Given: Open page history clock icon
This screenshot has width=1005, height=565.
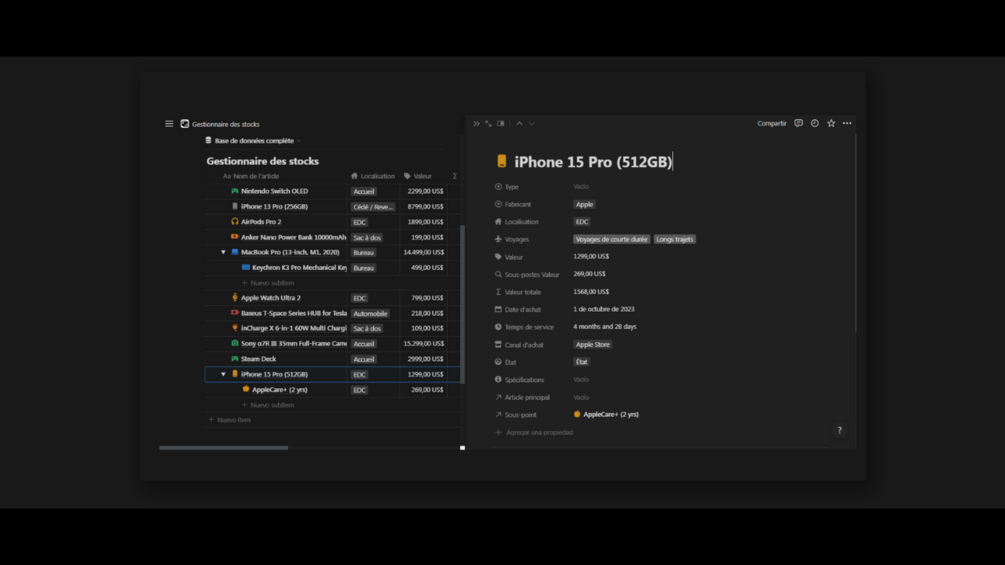Looking at the screenshot, I should tap(815, 123).
